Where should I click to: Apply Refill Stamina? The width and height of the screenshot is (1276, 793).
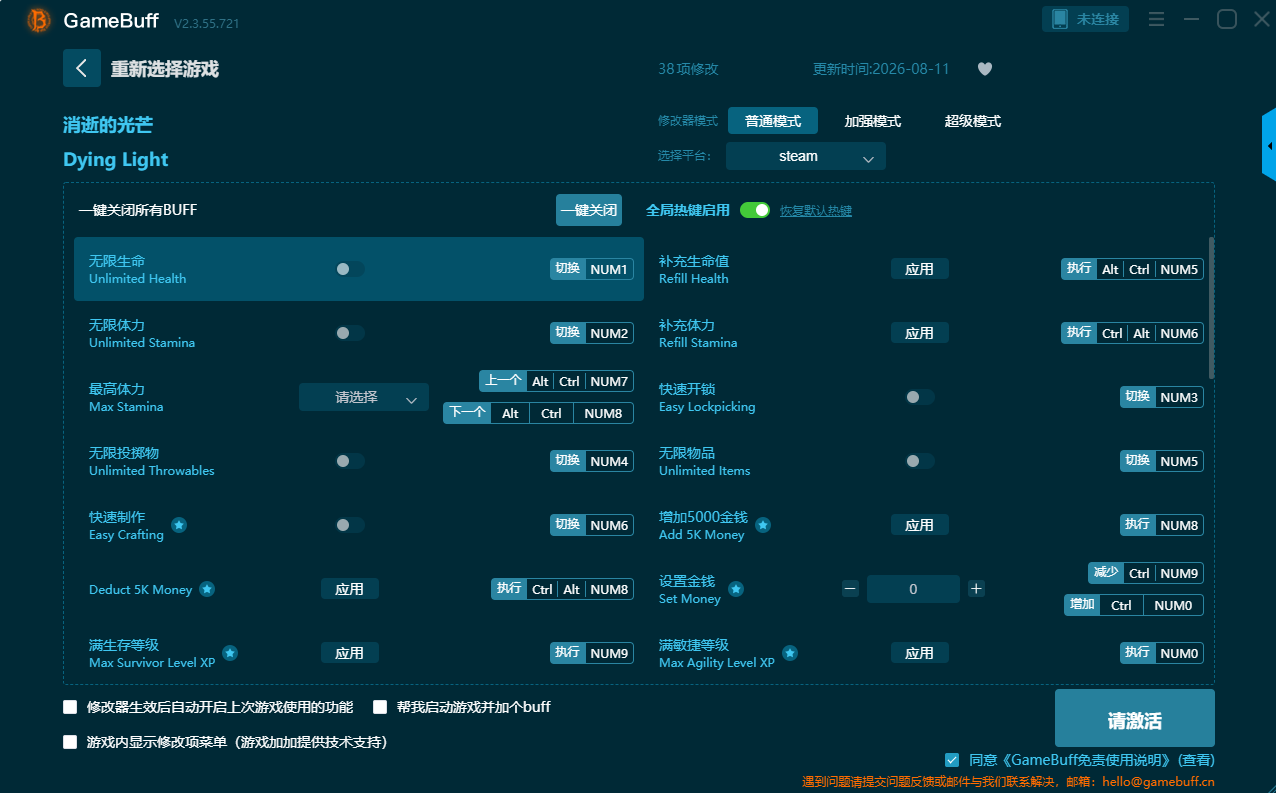coord(920,333)
